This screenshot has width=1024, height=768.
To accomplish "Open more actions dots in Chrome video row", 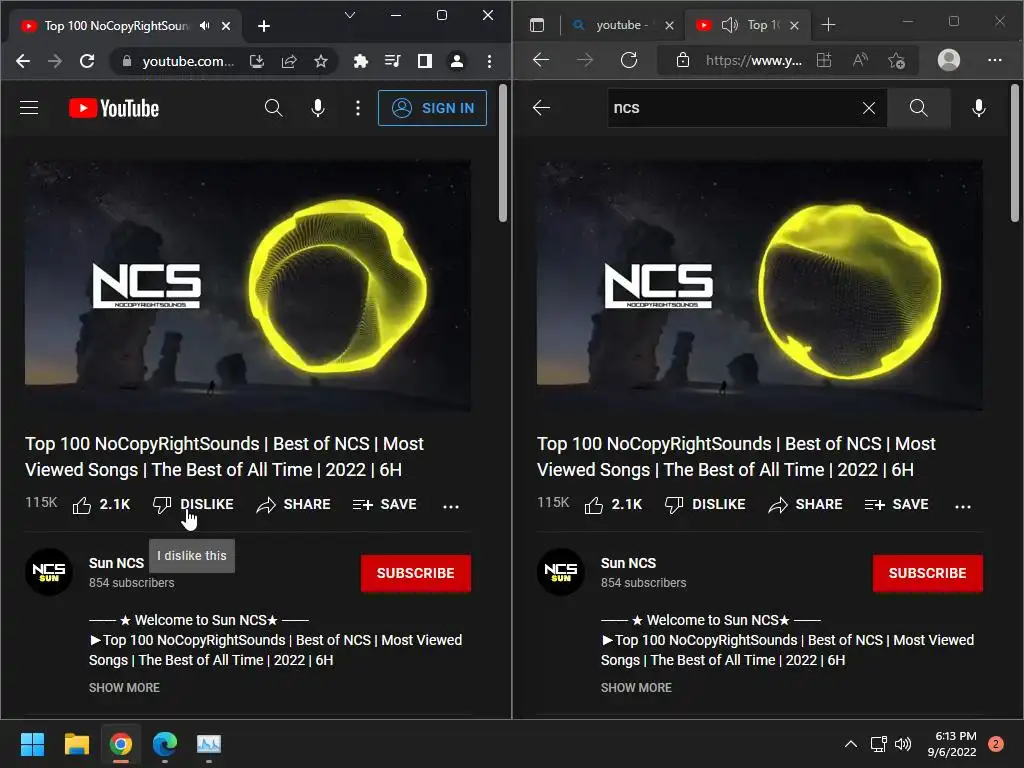I will (x=451, y=506).
